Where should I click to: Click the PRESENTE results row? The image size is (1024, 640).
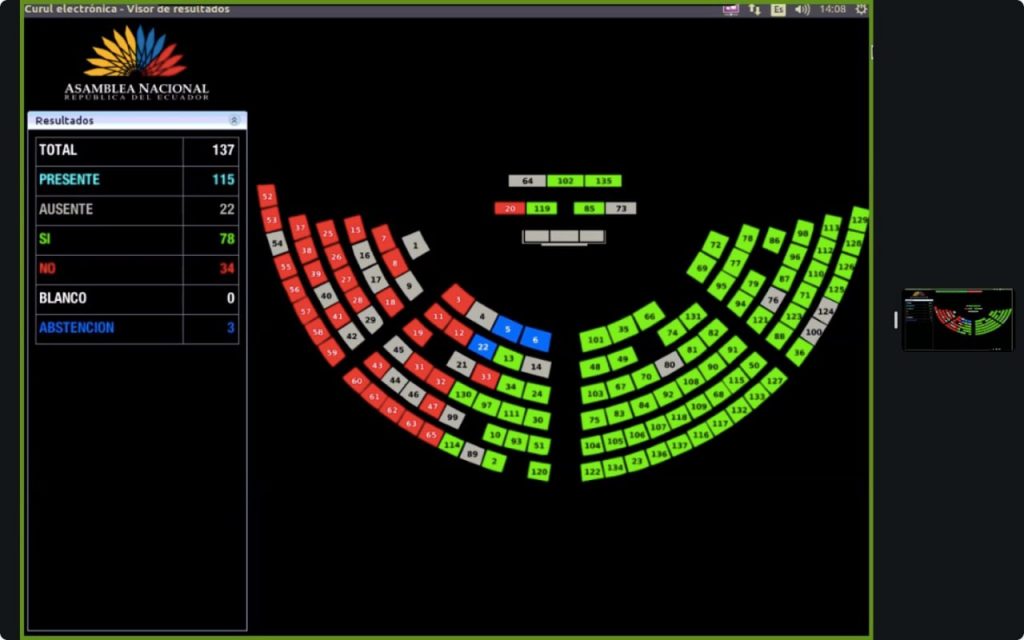coord(137,180)
